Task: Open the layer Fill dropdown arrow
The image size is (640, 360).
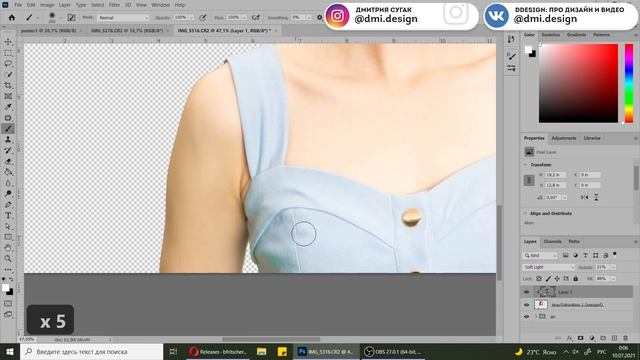Action: pyautogui.click(x=613, y=279)
